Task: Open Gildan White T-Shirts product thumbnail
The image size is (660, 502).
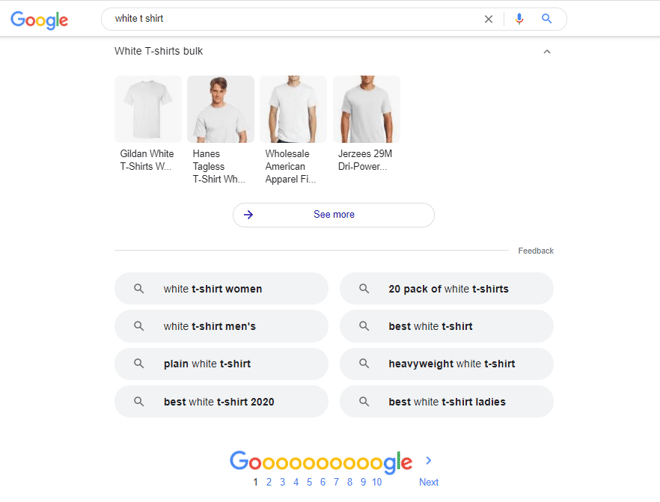Action: pyautogui.click(x=148, y=109)
